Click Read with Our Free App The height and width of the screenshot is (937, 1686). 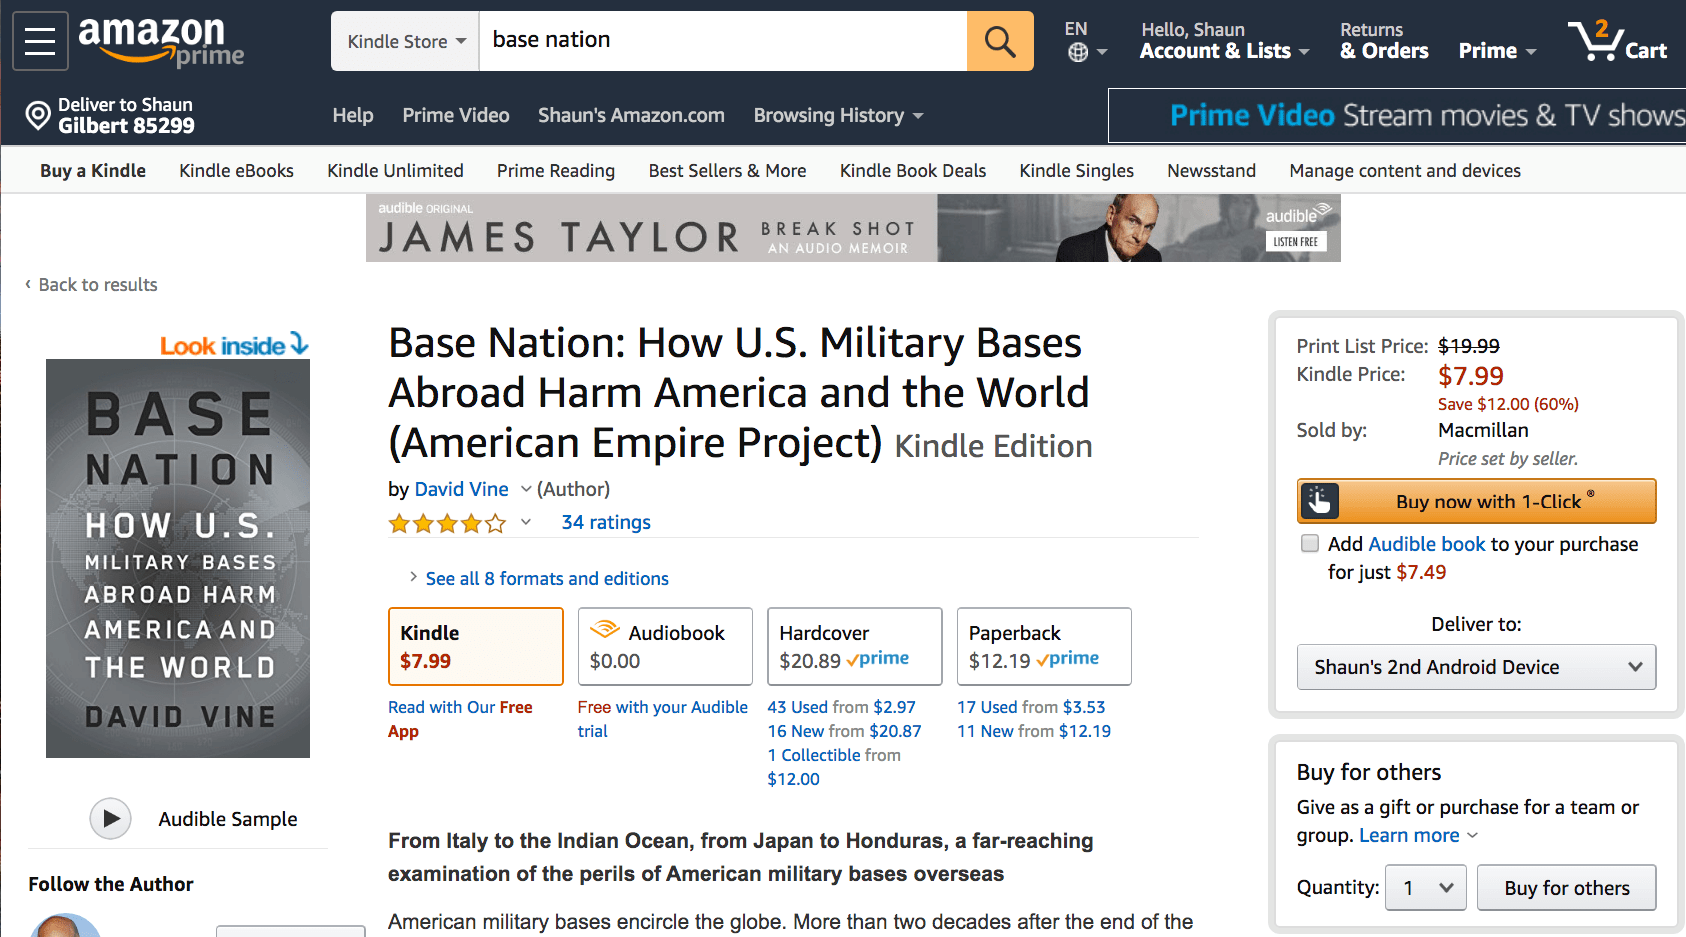460,719
